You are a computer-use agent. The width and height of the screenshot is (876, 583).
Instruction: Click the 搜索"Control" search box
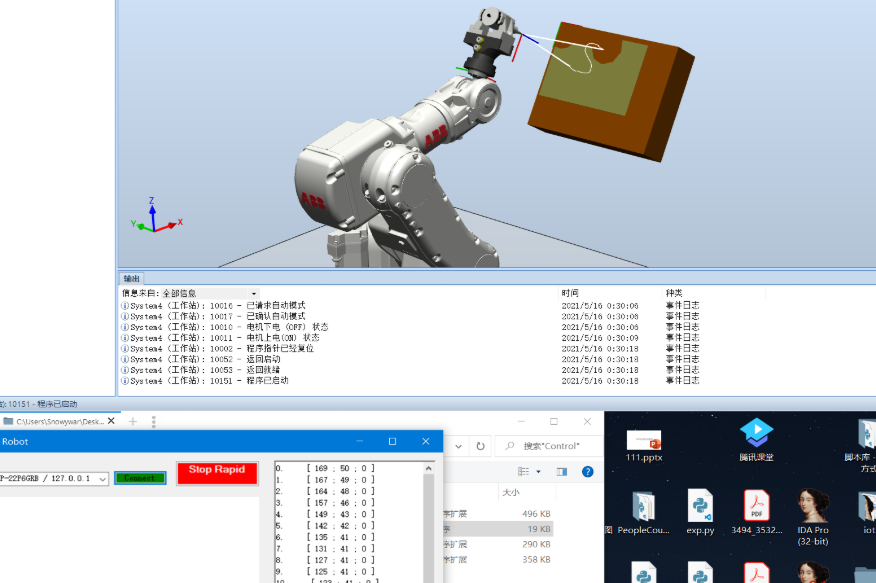(x=550, y=446)
